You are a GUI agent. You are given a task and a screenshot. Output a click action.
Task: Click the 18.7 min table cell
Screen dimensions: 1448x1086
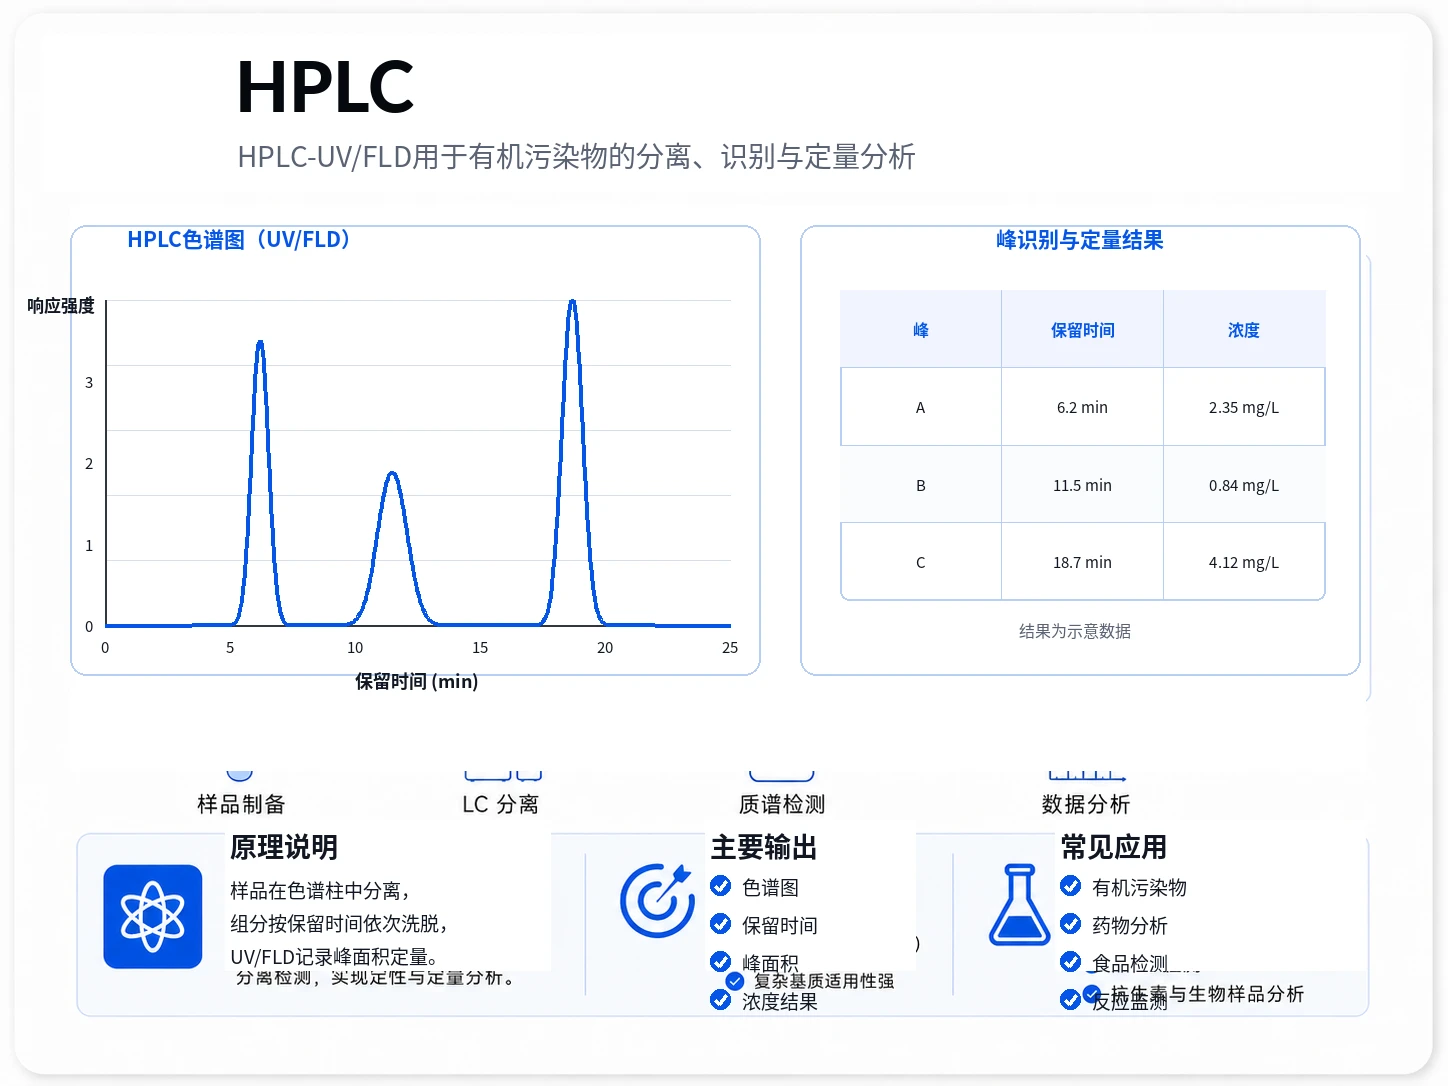pos(1083,562)
